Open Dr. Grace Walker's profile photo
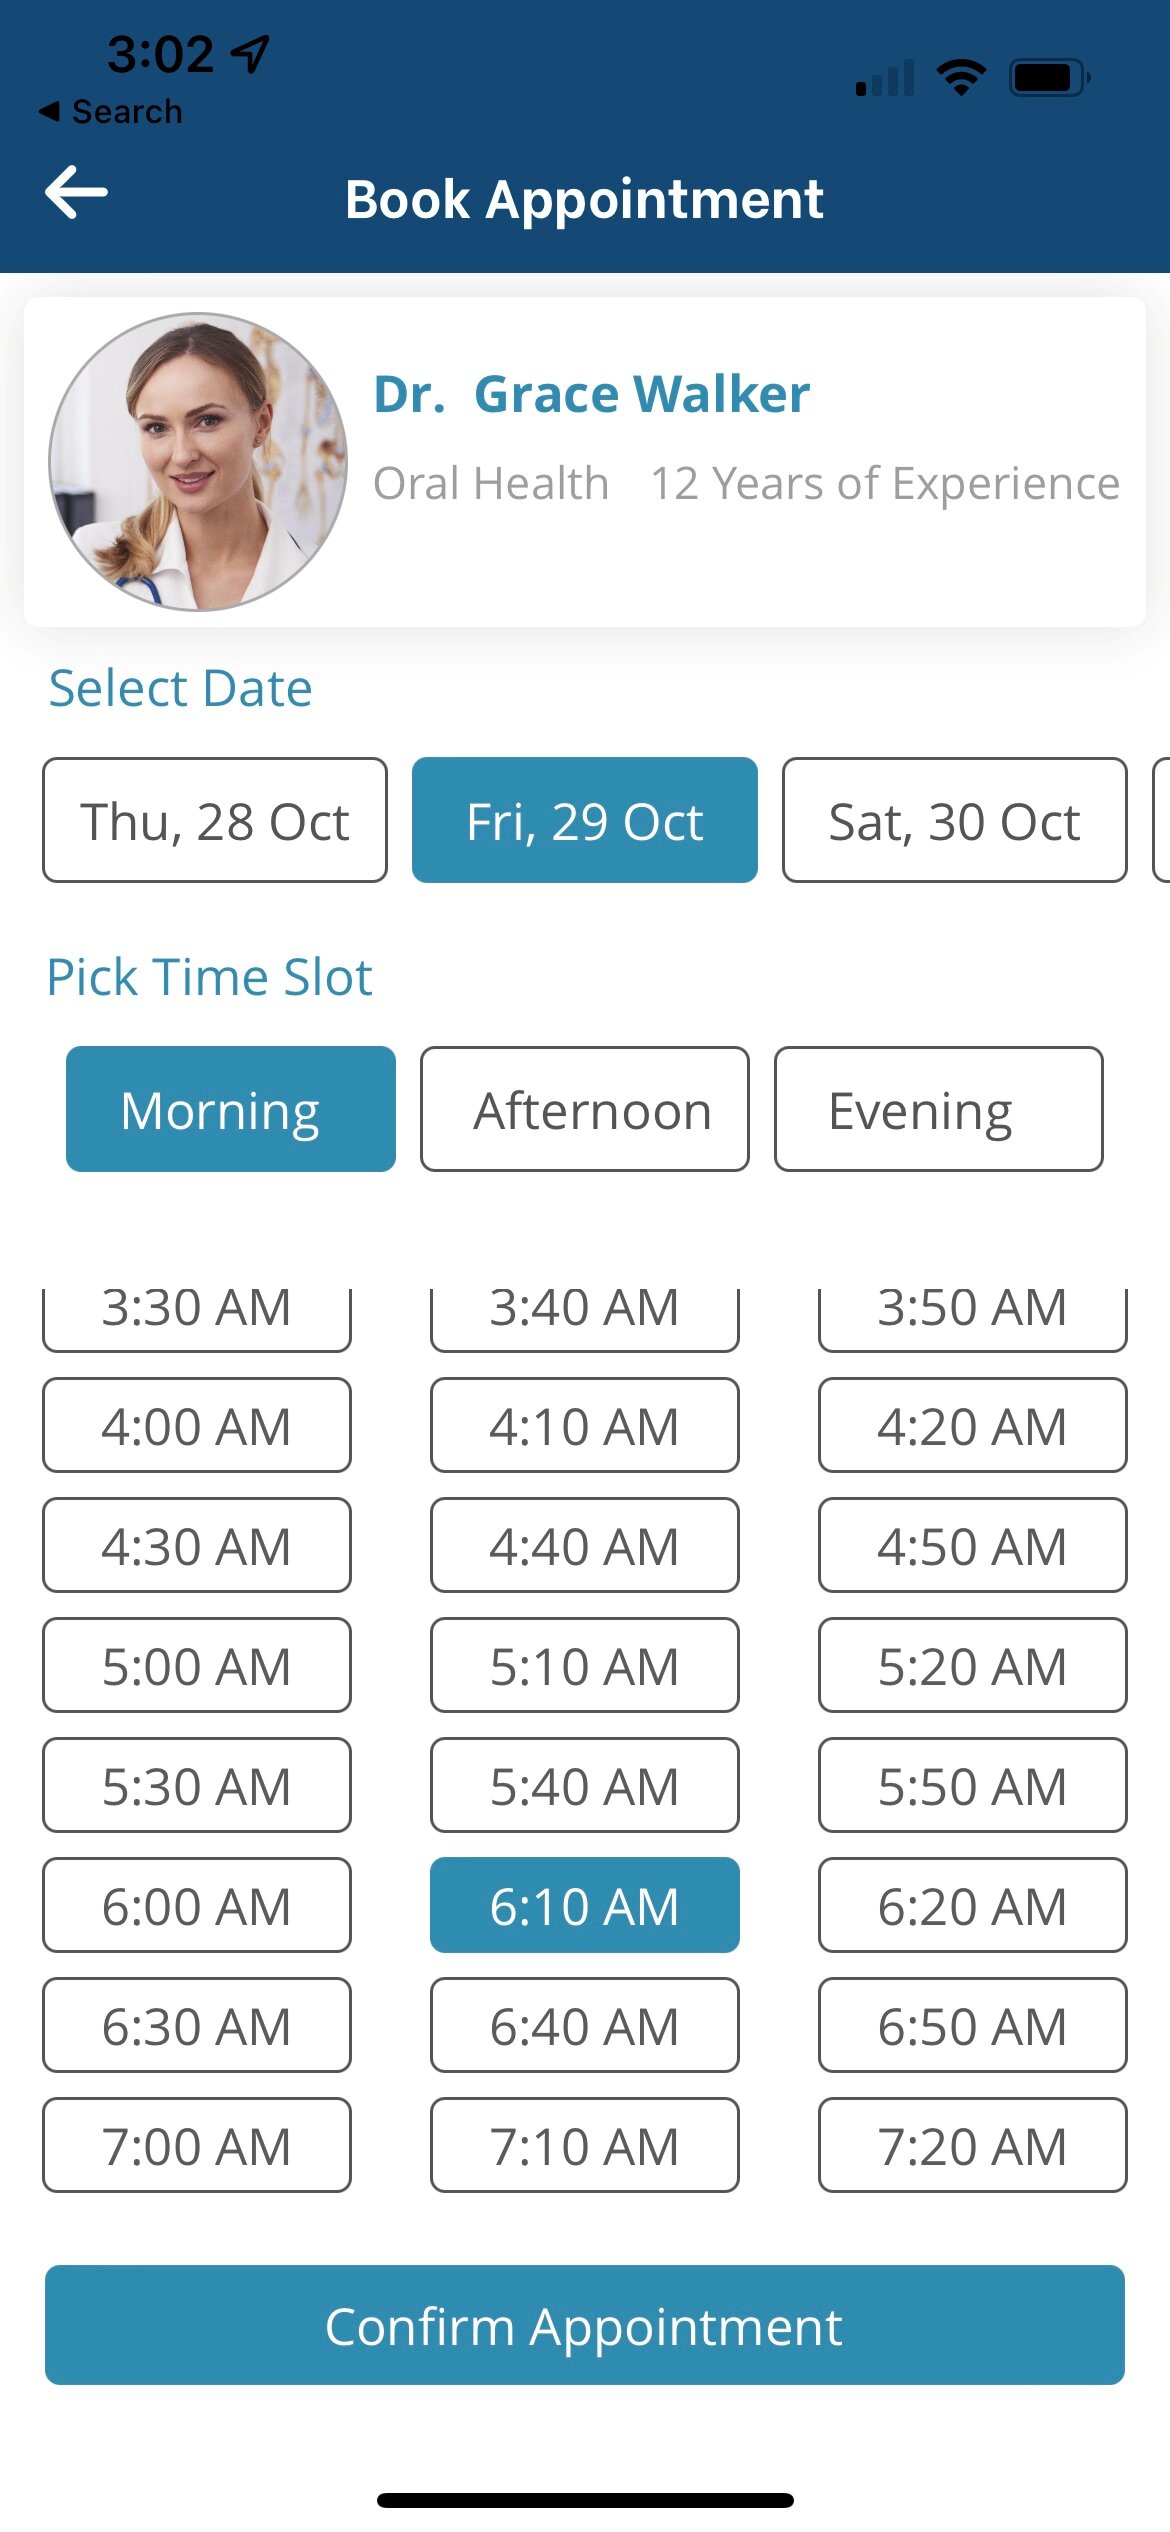Image resolution: width=1170 pixels, height=2532 pixels. click(198, 462)
